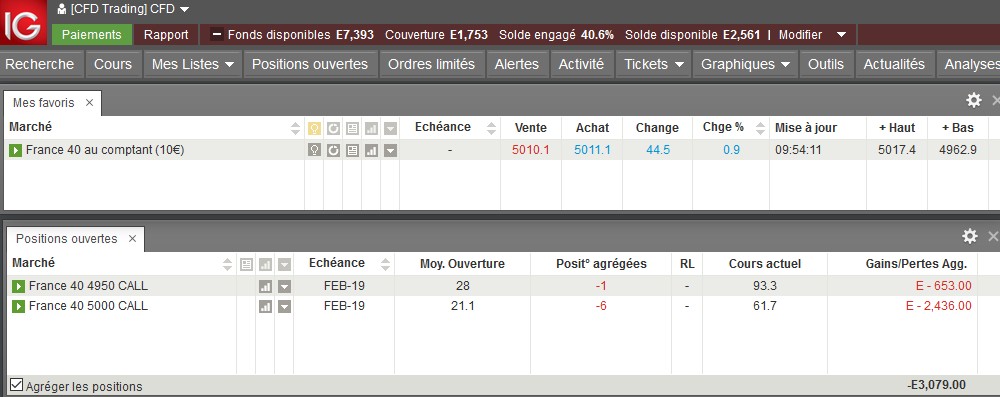This screenshot has width=1000, height=397.
Task: Open the row dropdown for France 40 au comptant
Action: [390, 151]
